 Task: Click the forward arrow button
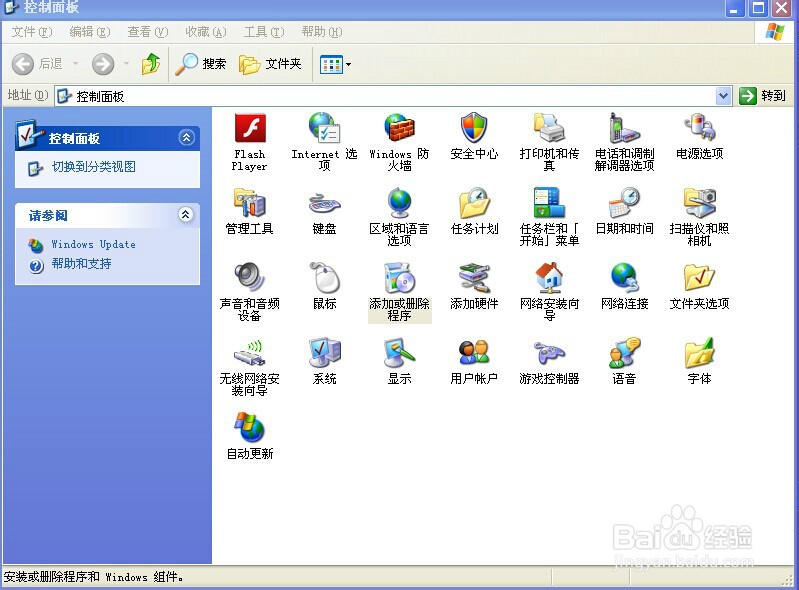103,64
